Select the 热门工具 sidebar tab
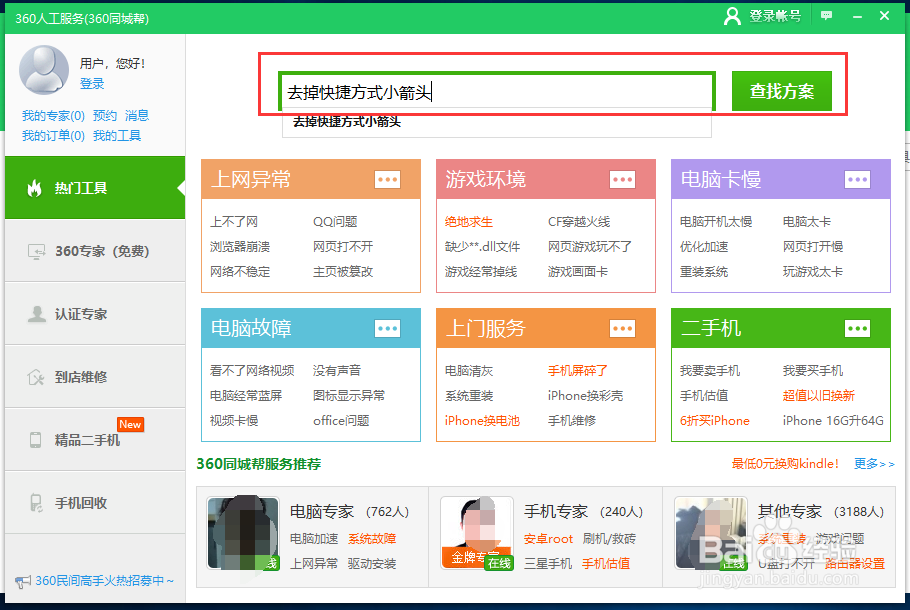Screen dimensions: 910x610 coord(95,187)
